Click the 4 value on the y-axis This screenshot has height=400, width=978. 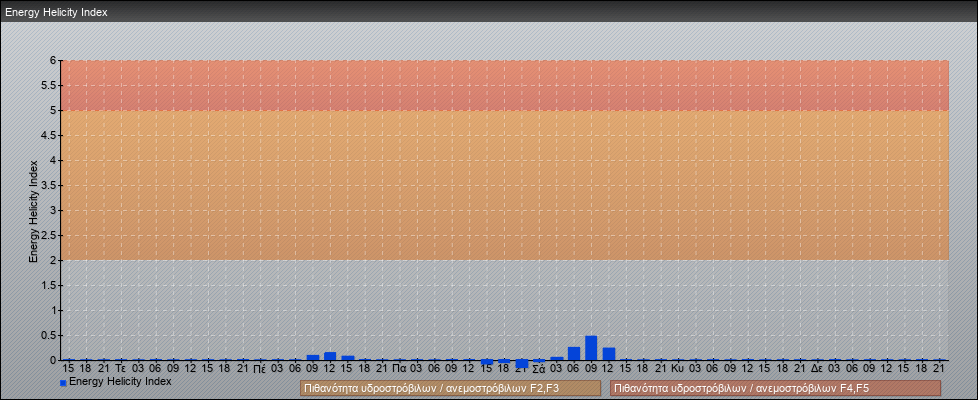point(54,160)
